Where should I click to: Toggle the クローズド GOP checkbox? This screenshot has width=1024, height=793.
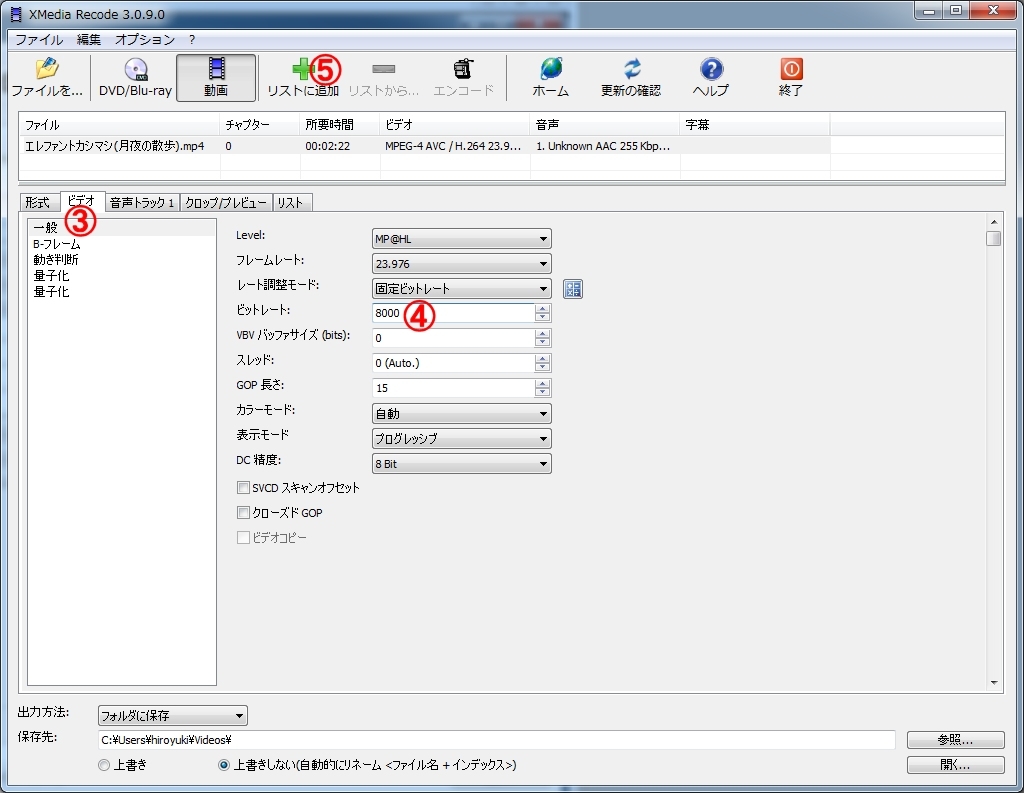point(243,513)
